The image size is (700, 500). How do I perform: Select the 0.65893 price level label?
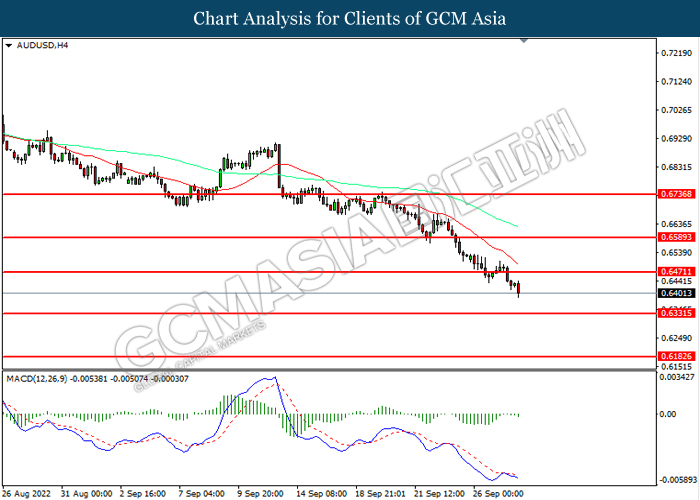point(677,237)
